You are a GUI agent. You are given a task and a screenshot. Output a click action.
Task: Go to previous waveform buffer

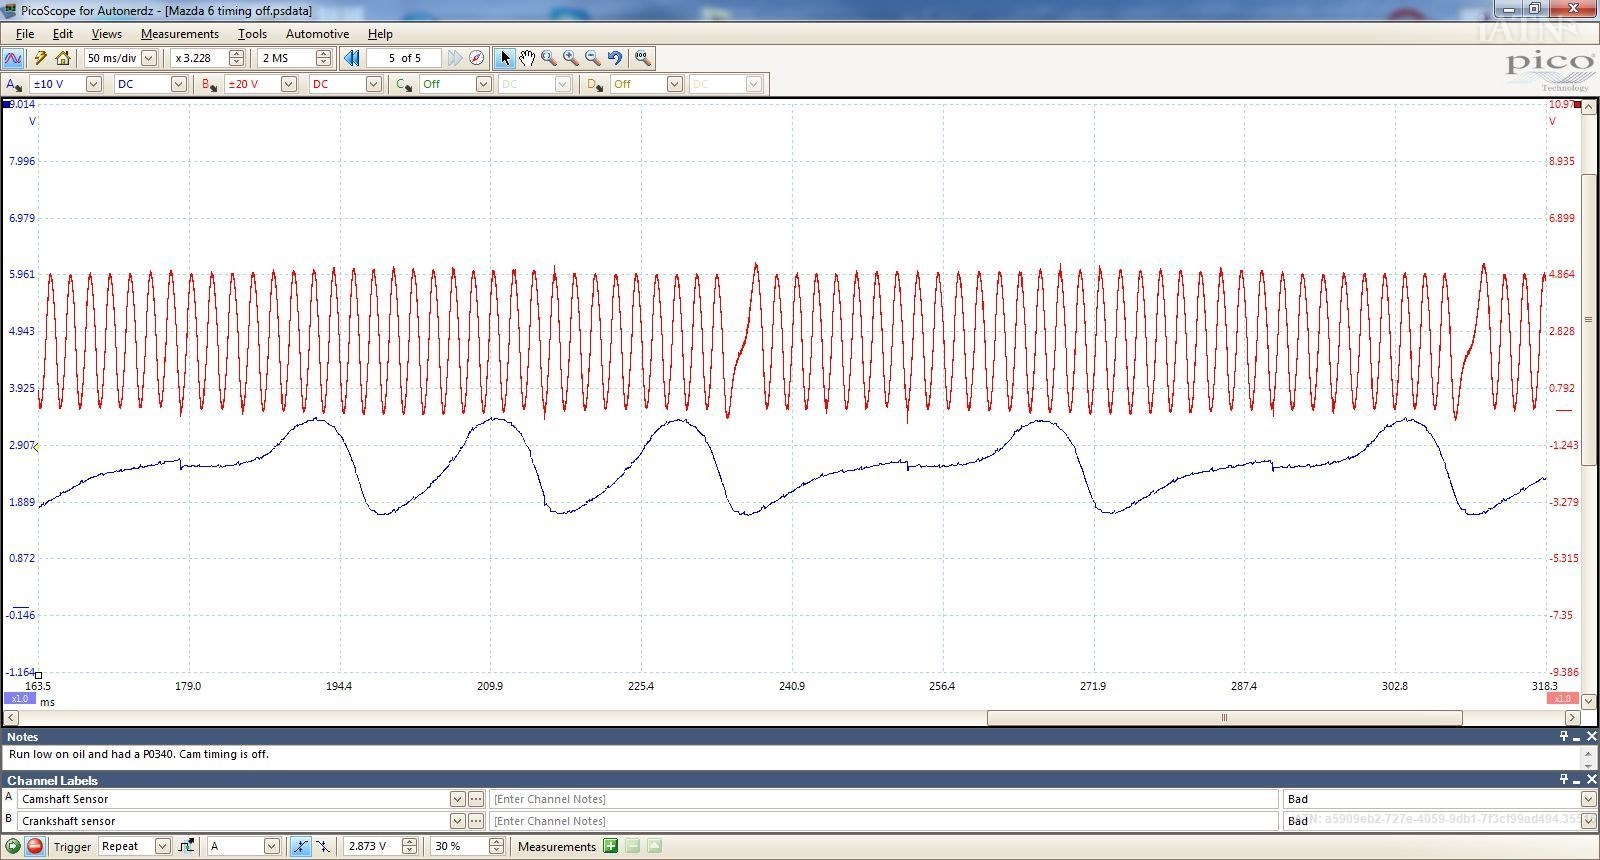(x=352, y=58)
